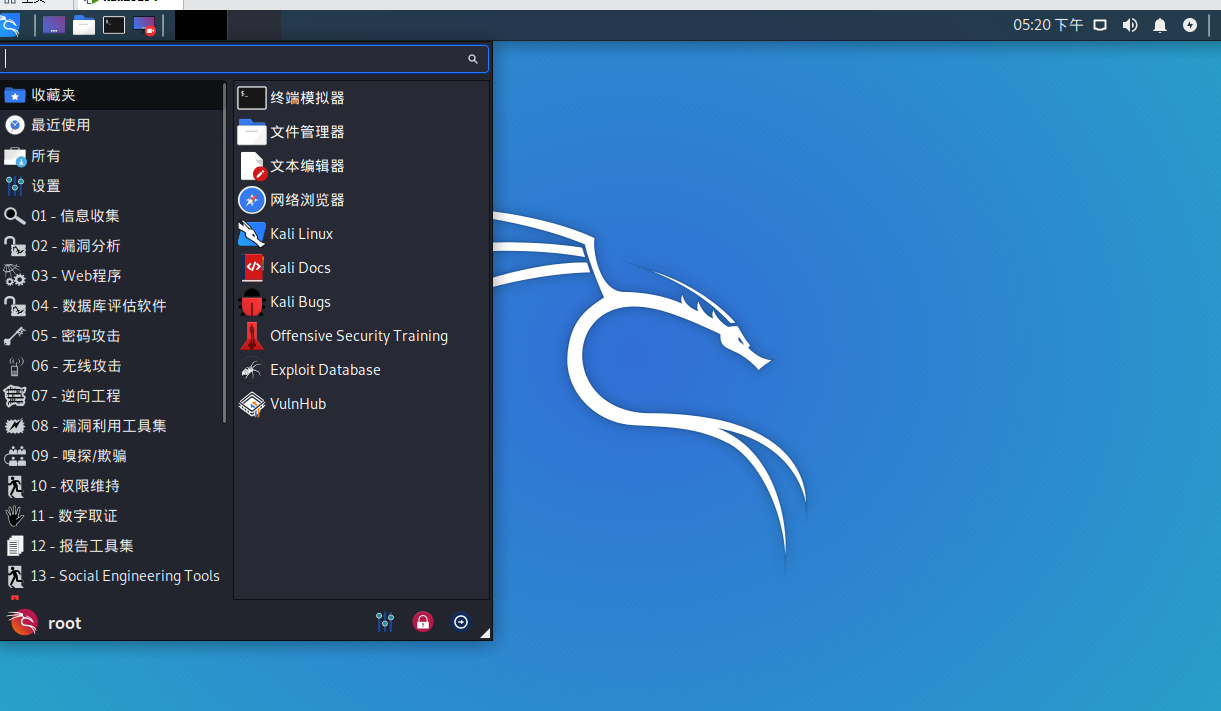Image resolution: width=1221 pixels, height=711 pixels.
Task: Open the Kali Bugs entry
Action: point(361,302)
